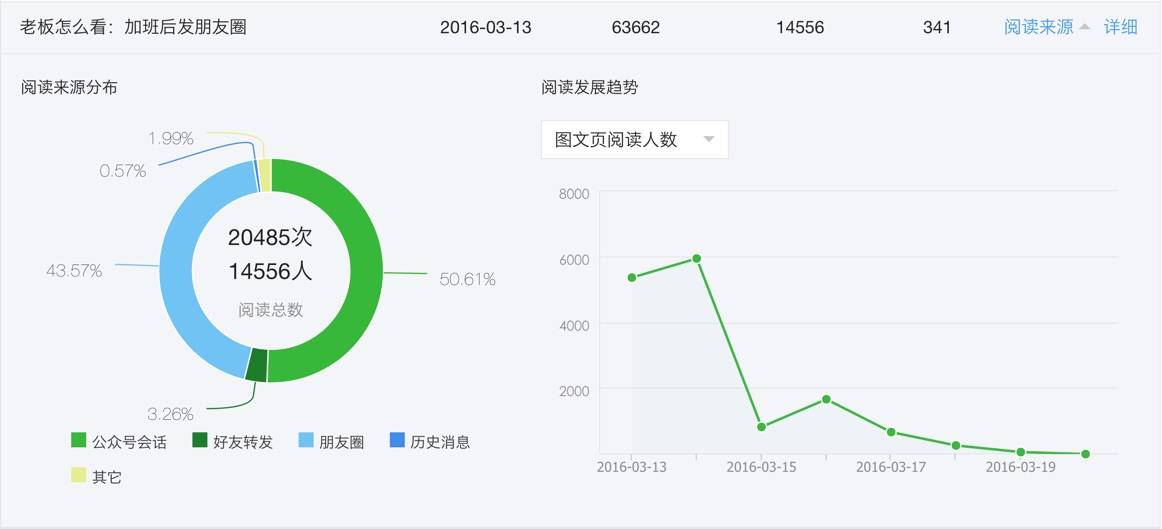
Task: Click the 2016-03-15 x-axis label
Action: [x=761, y=468]
